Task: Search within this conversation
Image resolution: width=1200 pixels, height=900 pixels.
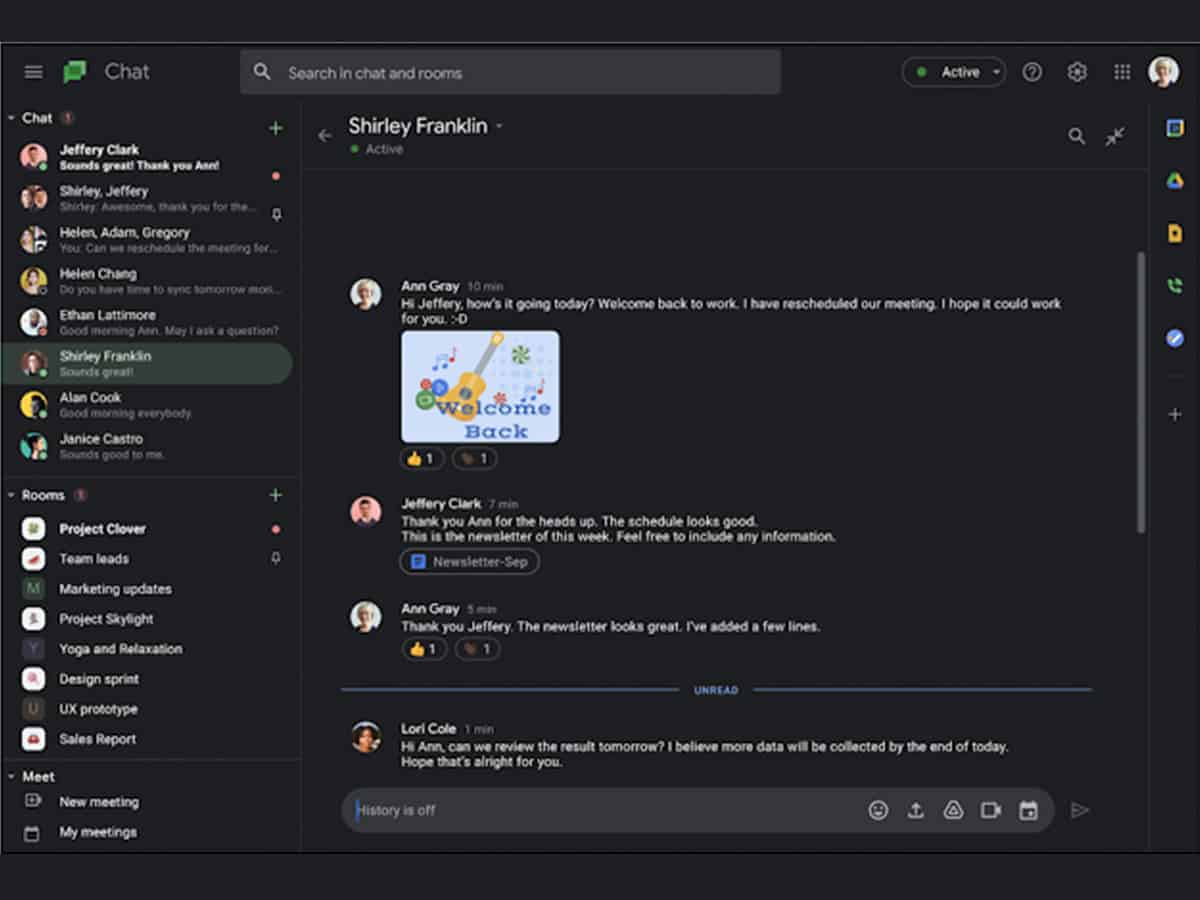Action: pyautogui.click(x=1076, y=136)
